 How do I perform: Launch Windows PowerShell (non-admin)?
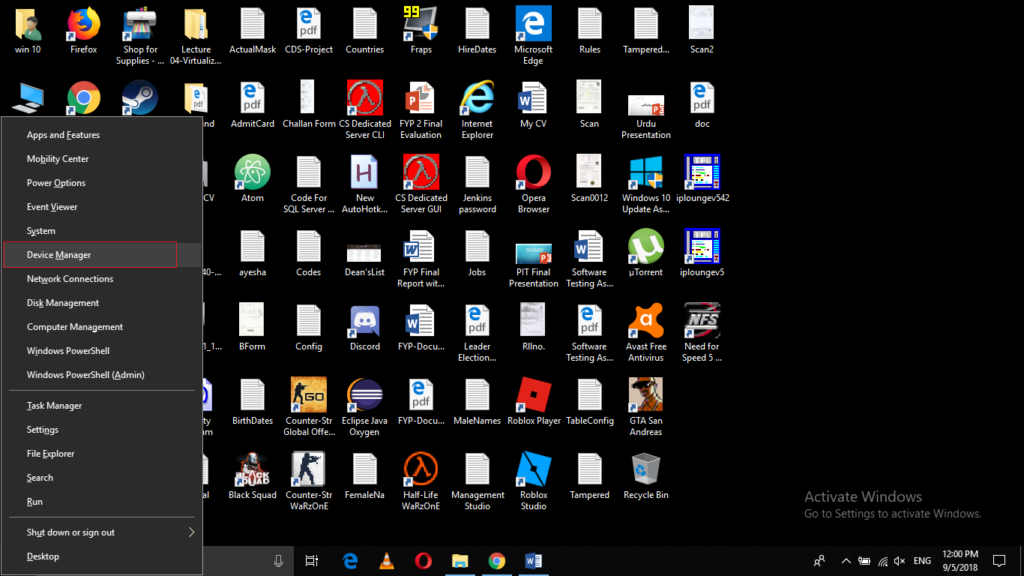(102, 351)
